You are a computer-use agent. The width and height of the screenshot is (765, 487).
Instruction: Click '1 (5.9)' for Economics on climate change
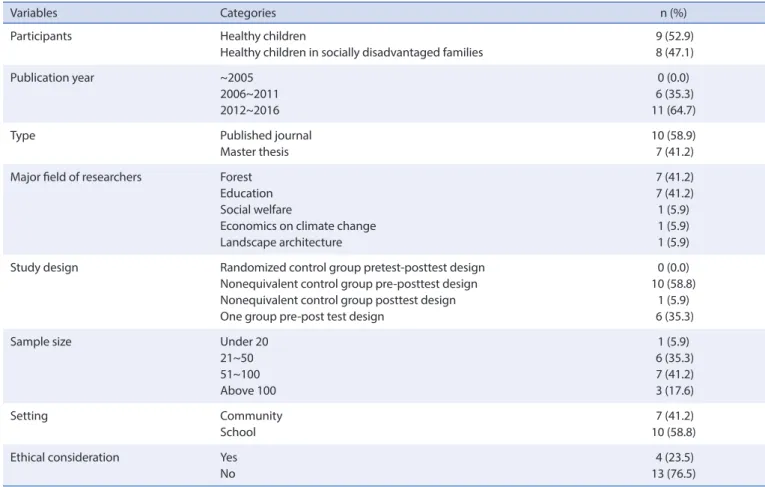click(673, 226)
